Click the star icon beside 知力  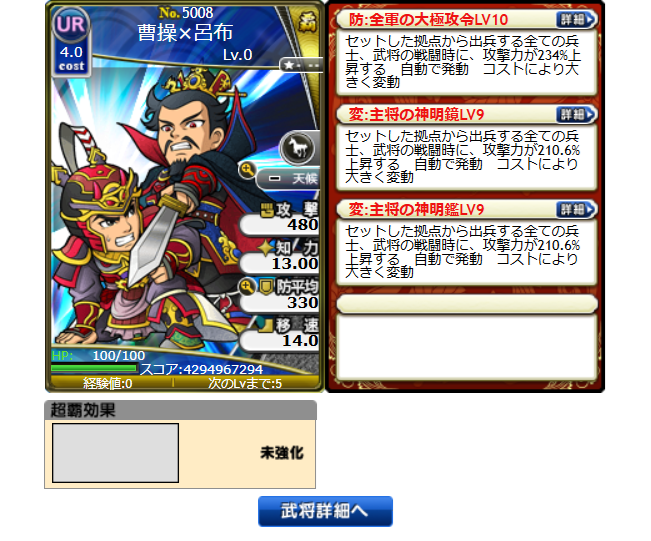(x=266, y=248)
